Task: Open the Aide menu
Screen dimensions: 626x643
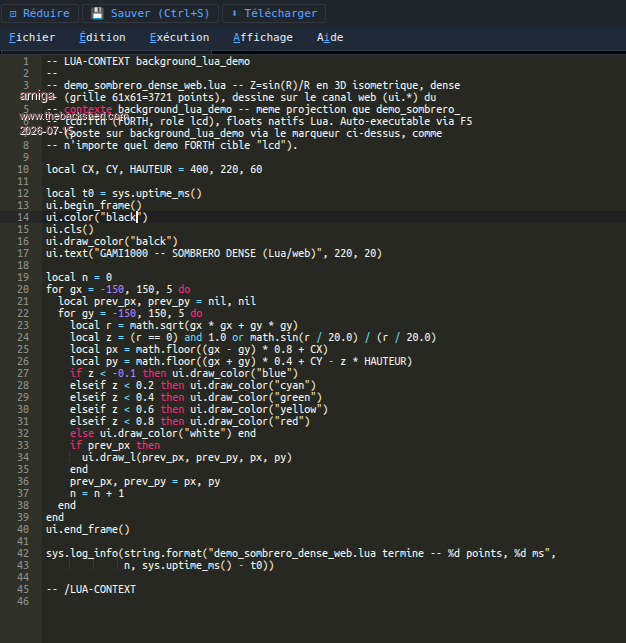Action: 330,37
